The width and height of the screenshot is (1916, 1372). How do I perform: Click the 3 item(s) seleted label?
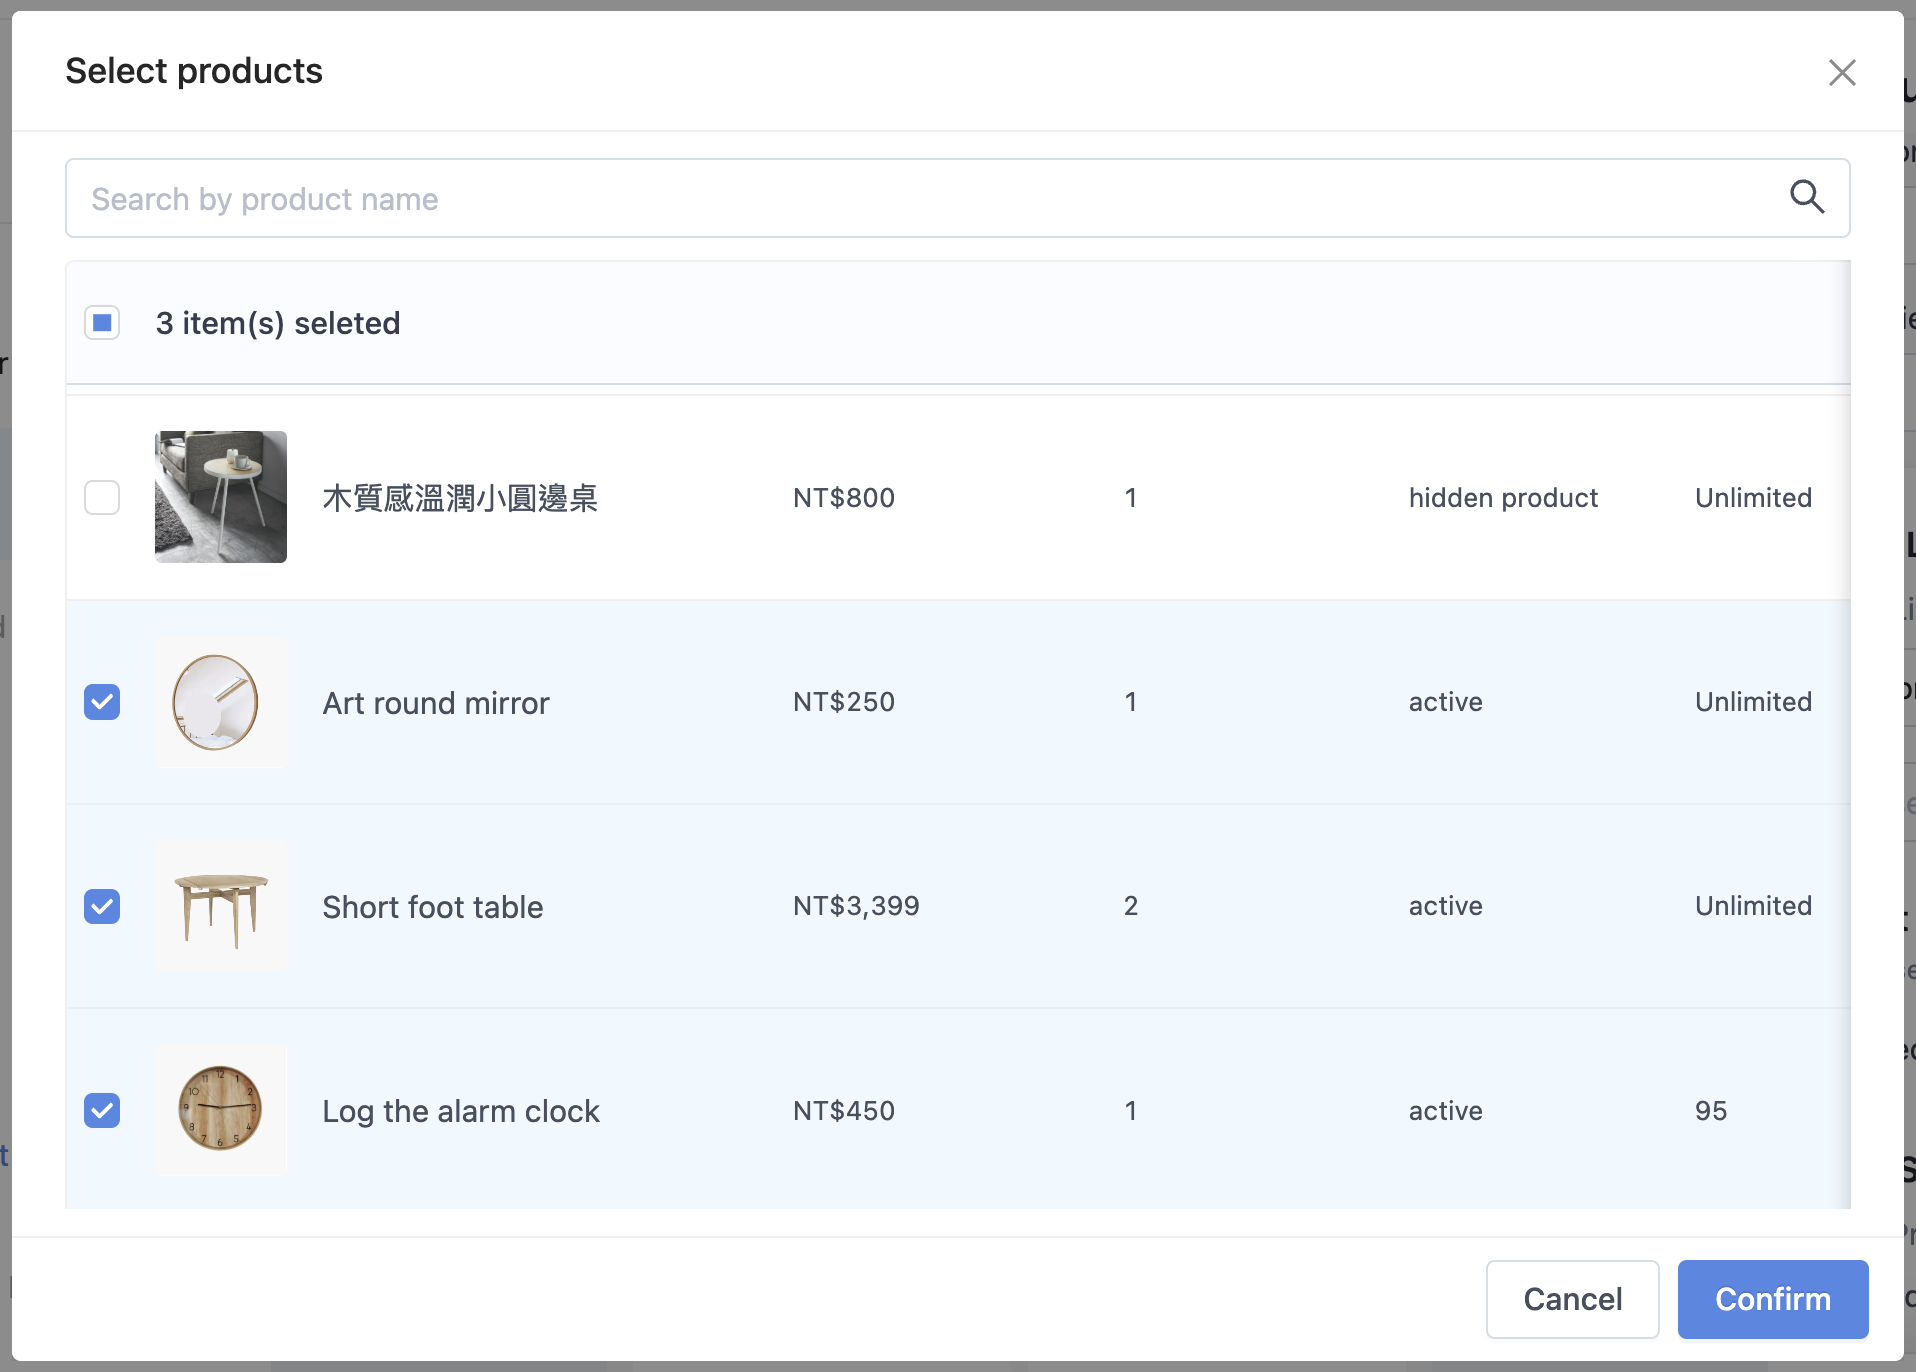tap(278, 323)
